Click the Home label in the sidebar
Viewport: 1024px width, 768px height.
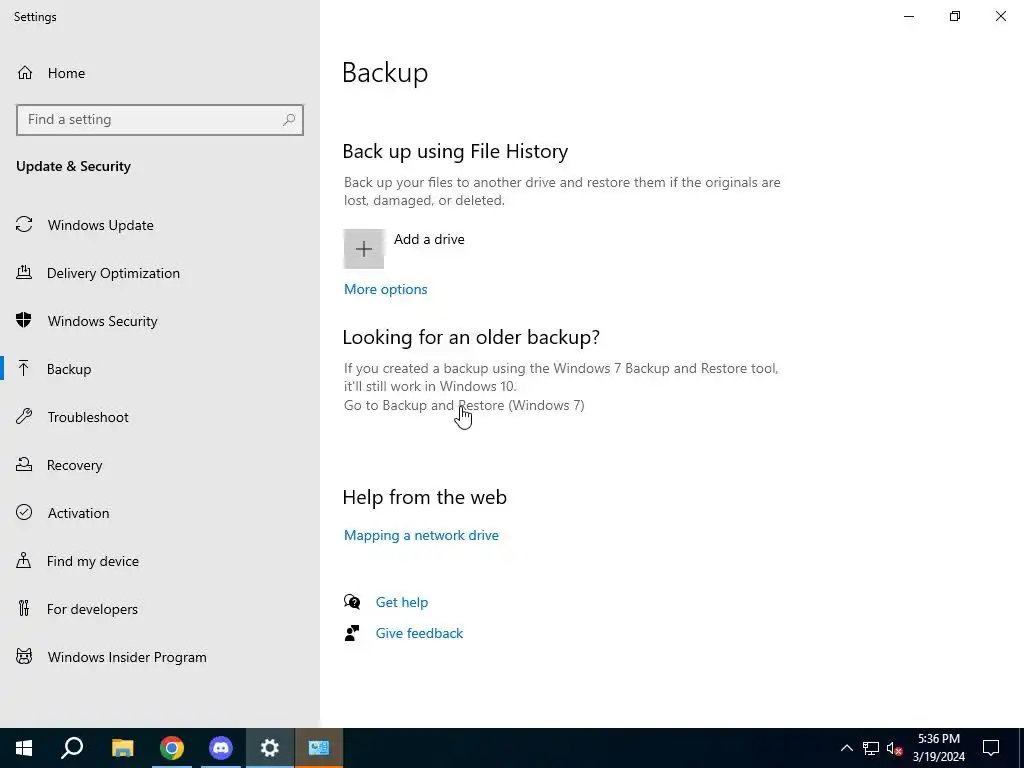[x=66, y=73]
